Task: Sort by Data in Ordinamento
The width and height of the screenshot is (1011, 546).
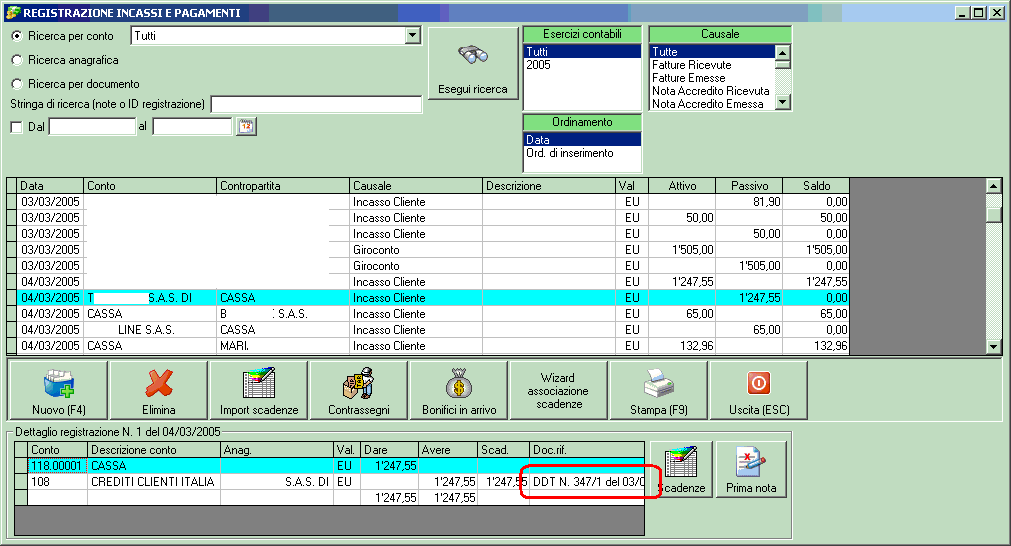Action: click(582, 140)
